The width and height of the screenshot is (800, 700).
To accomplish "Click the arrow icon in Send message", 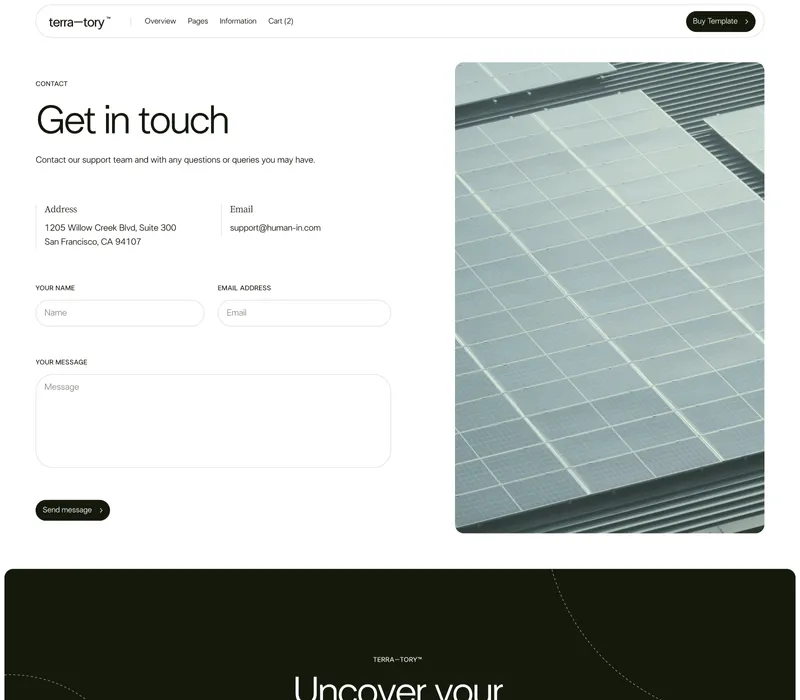I will coord(101,510).
